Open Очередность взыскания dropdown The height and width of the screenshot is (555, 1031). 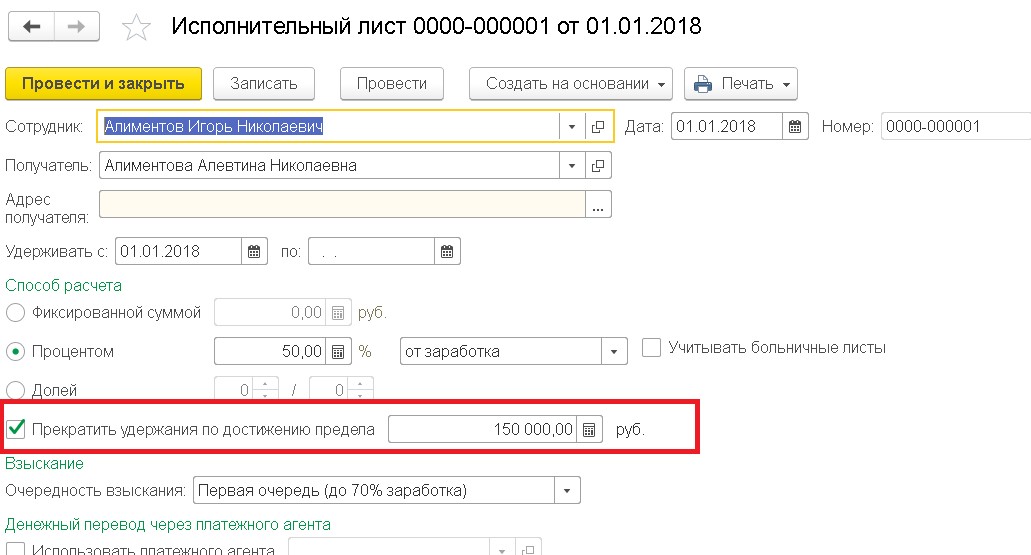[x=567, y=491]
